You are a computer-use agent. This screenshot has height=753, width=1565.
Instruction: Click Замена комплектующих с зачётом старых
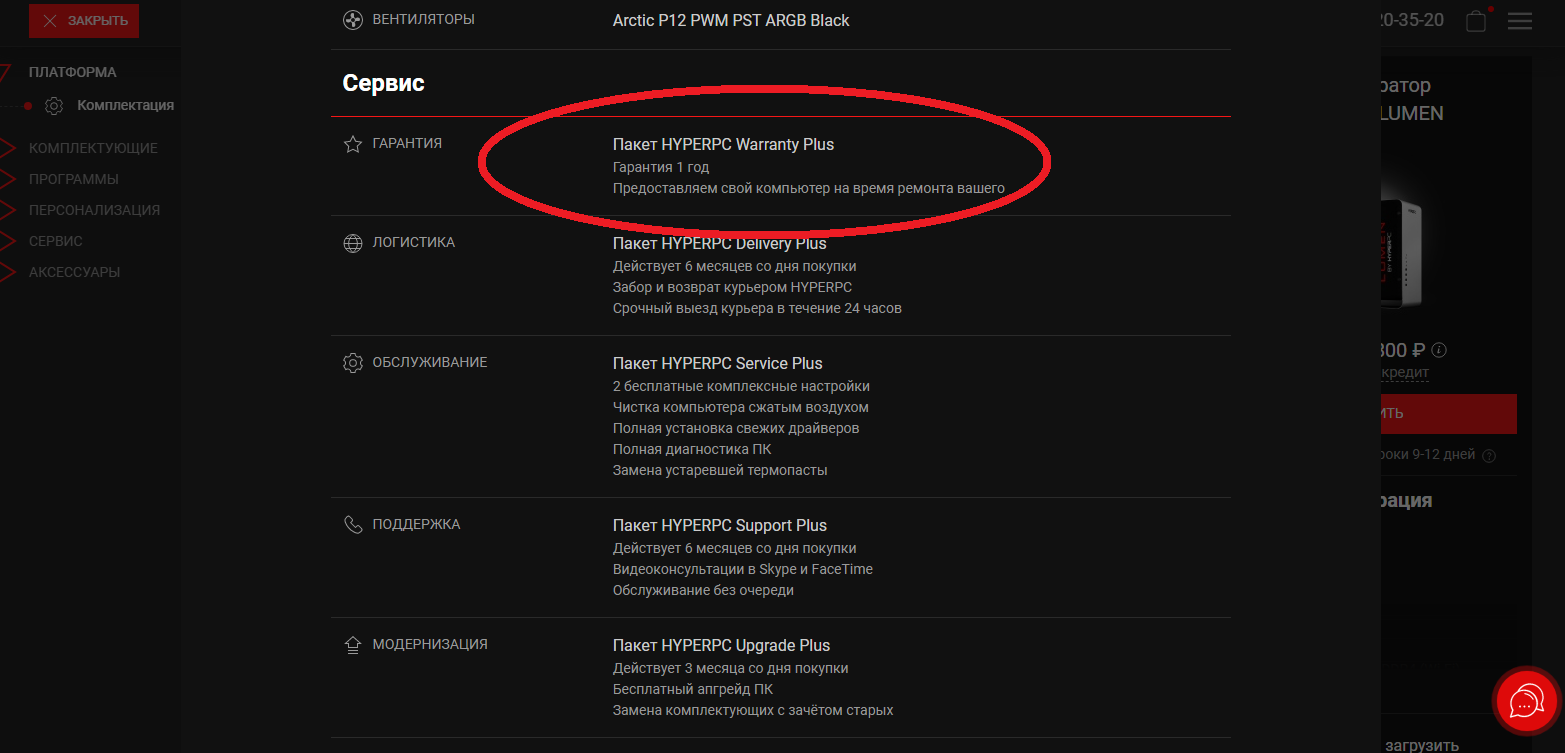(753, 710)
